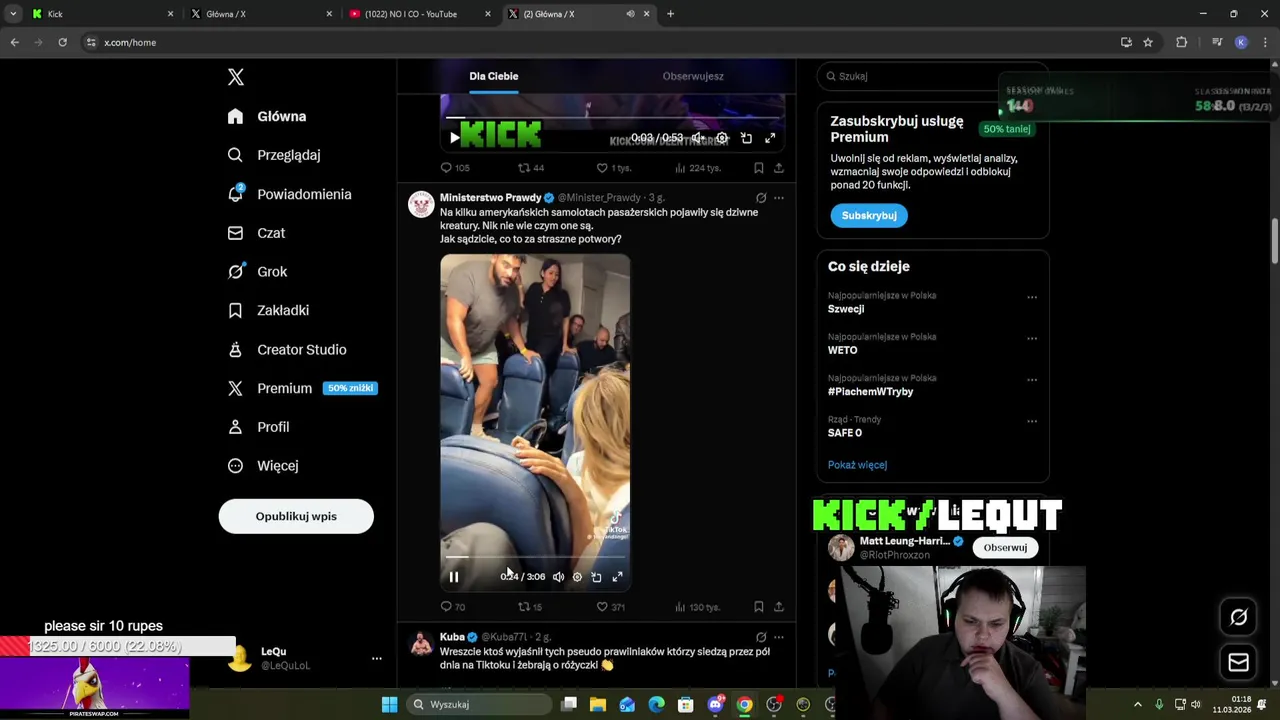Repost the post with 44 reposts
The width and height of the screenshot is (1280, 720).
531,168
